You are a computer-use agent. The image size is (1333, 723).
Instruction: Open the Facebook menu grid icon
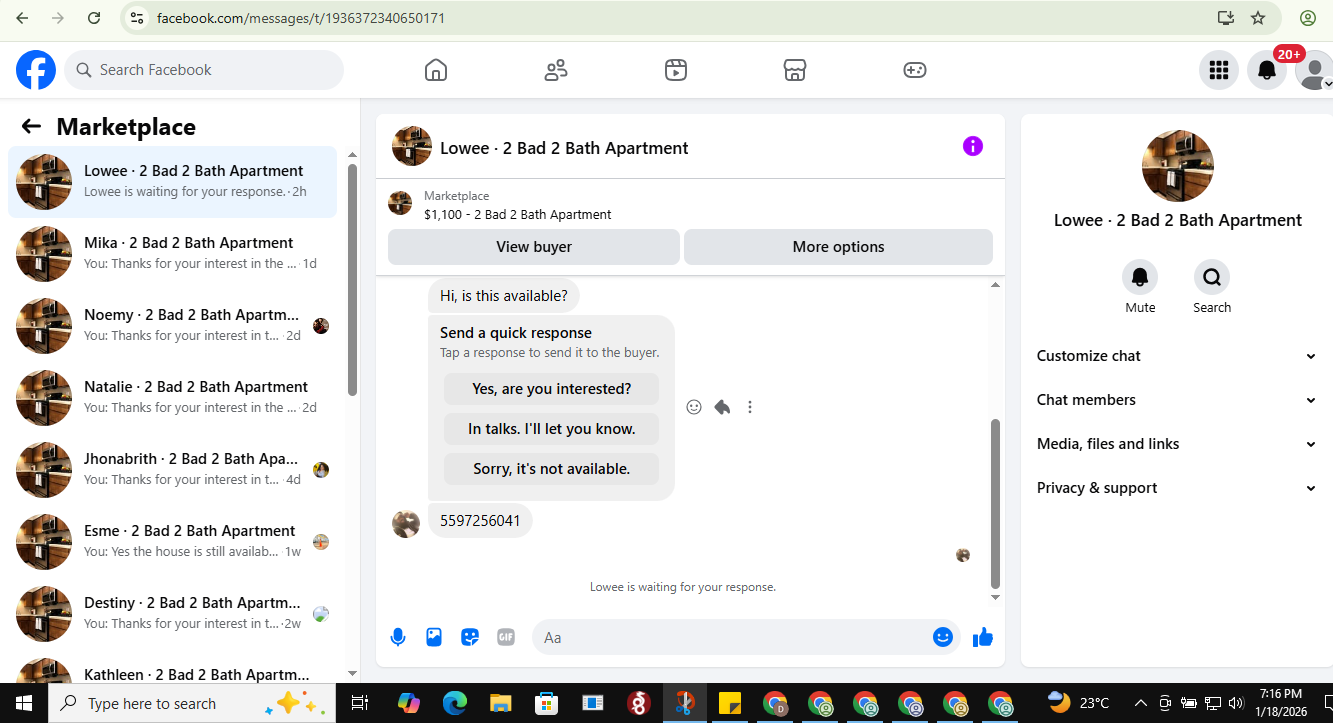pos(1219,70)
